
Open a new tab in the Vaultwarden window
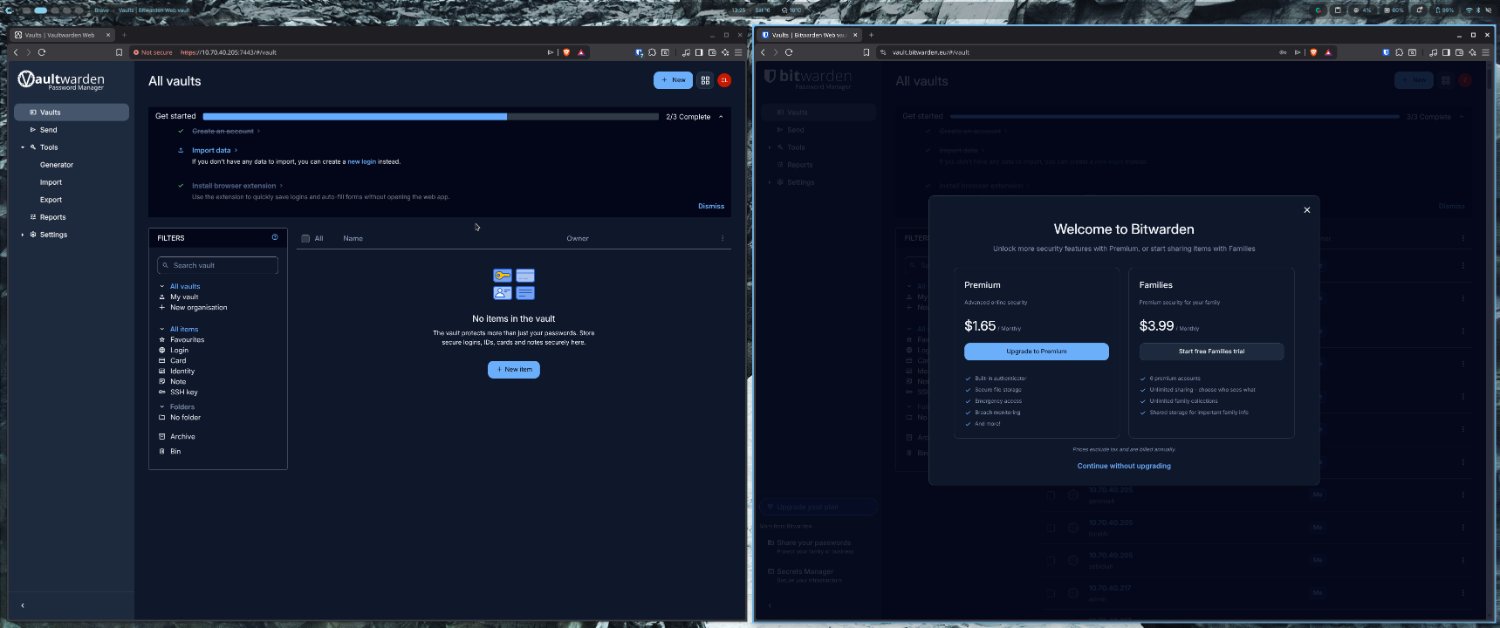[x=124, y=35]
